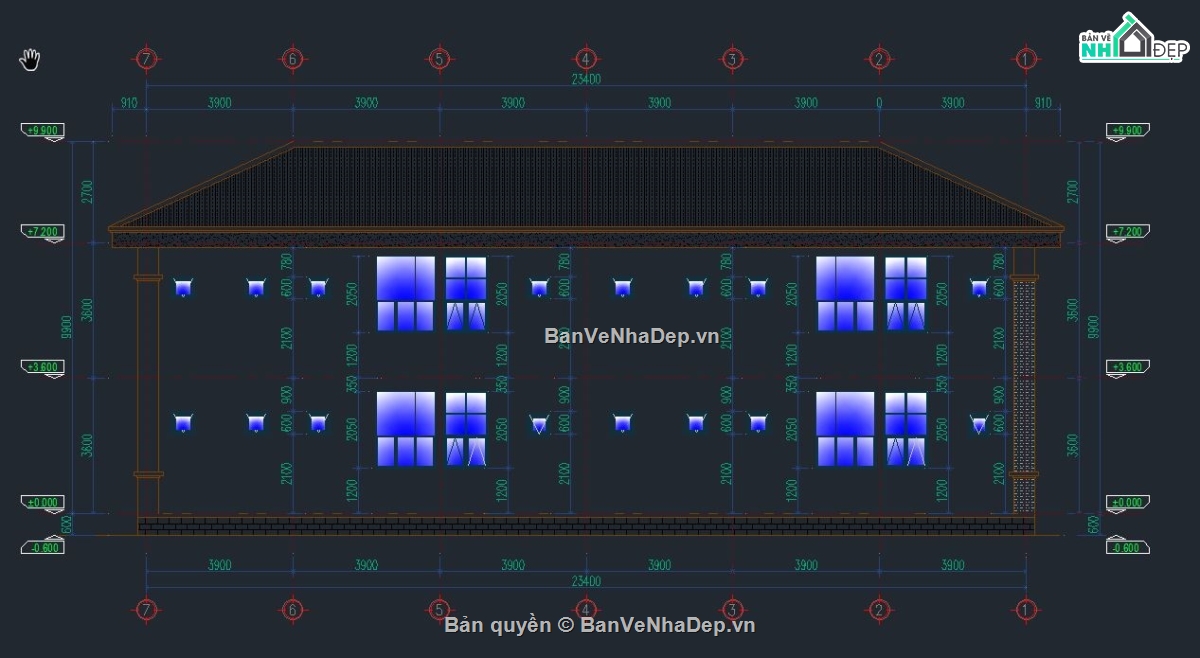Pick the bottom grid axis bubble 6
The image size is (1200, 658).
coord(292,609)
